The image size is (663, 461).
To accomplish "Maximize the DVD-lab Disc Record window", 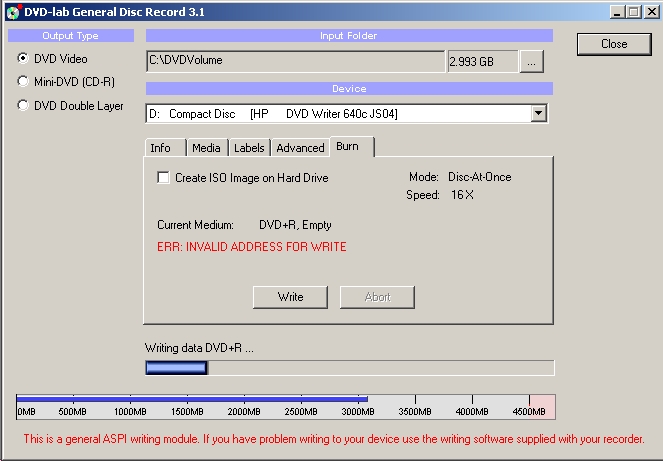I will tap(633, 12).
